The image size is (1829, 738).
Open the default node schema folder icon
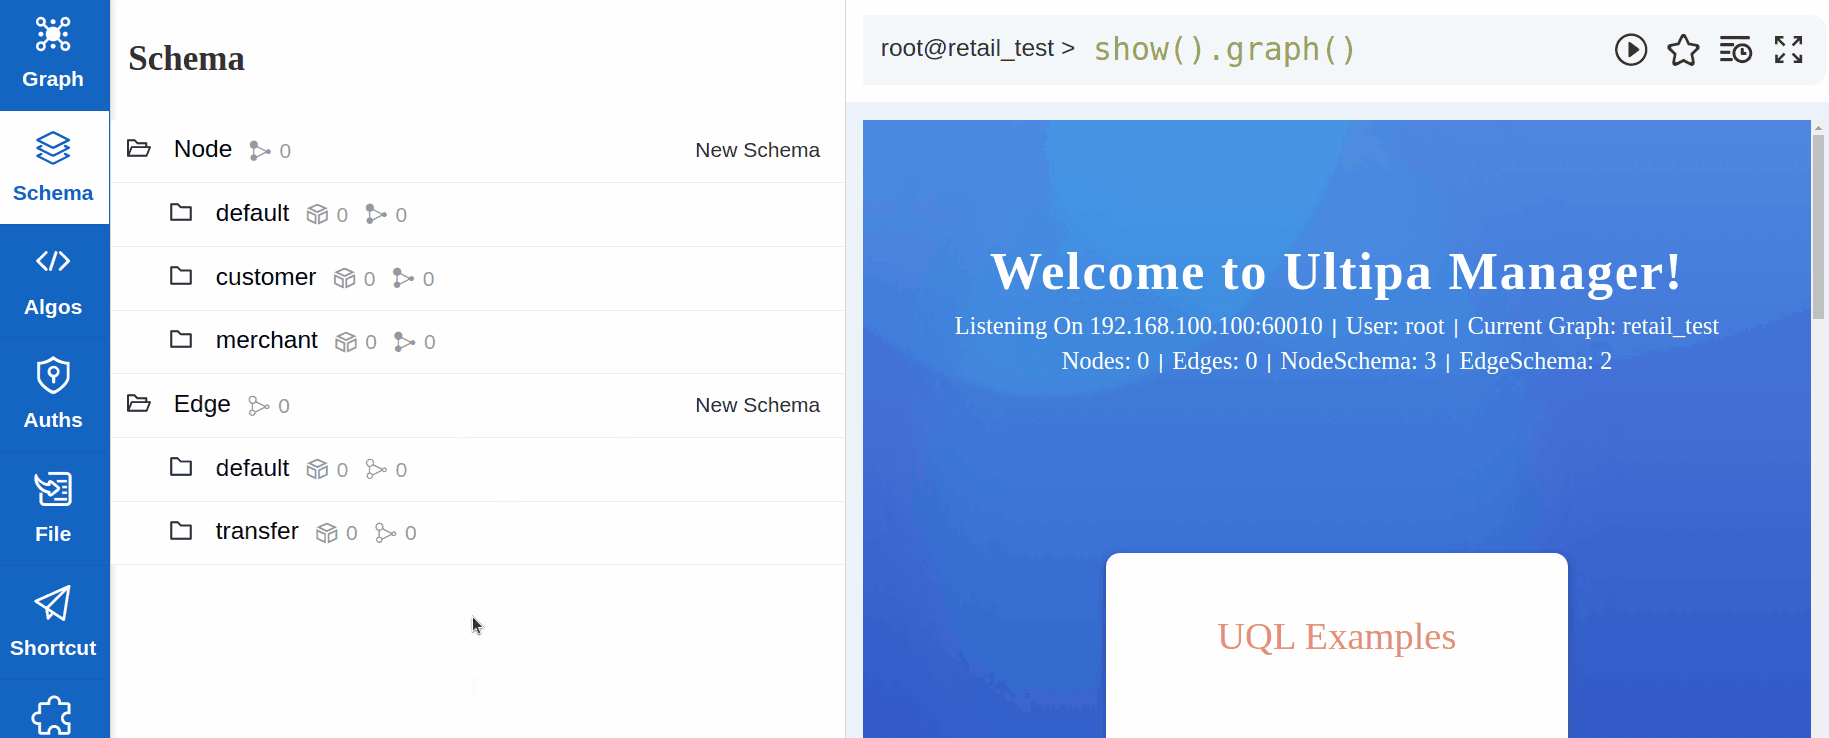pyautogui.click(x=181, y=212)
